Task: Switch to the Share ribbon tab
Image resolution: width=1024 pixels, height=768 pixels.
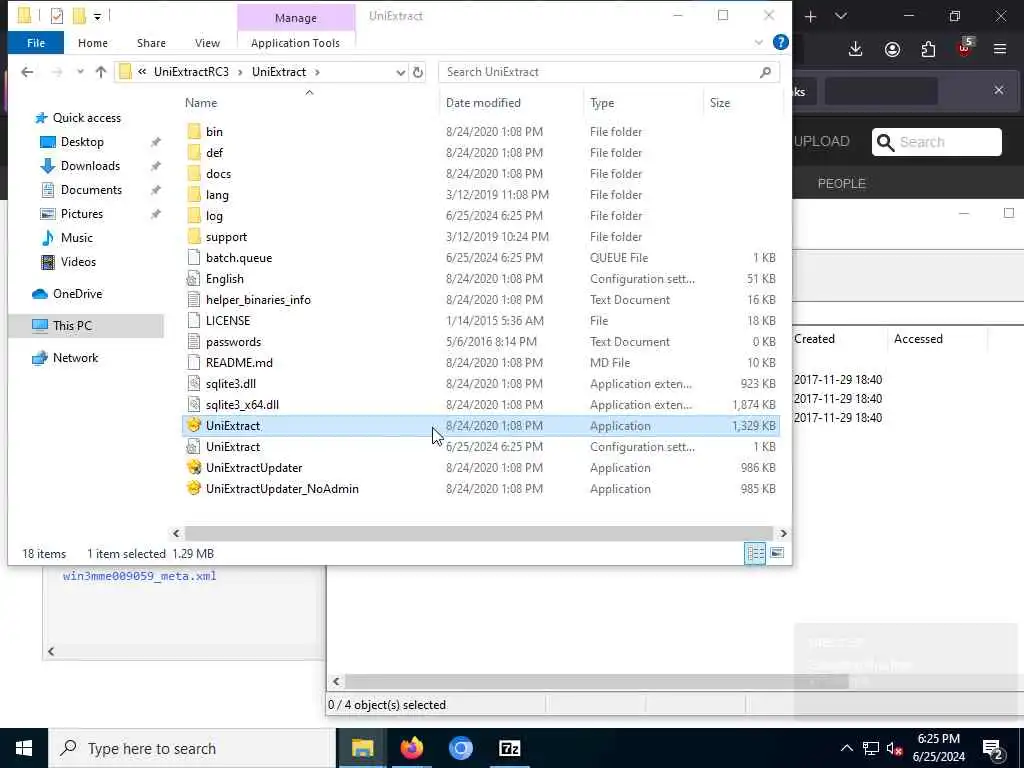Action: 151,42
